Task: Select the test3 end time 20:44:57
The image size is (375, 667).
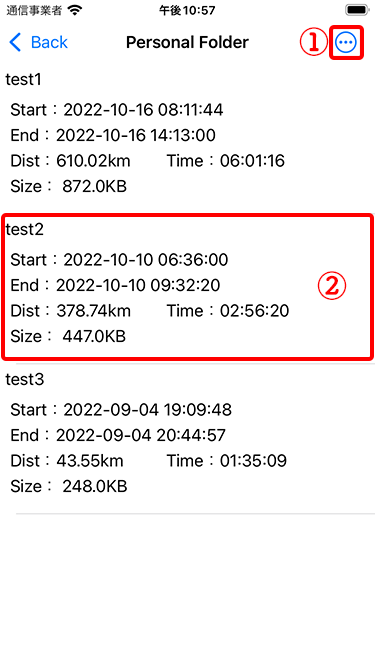Action: (191, 436)
